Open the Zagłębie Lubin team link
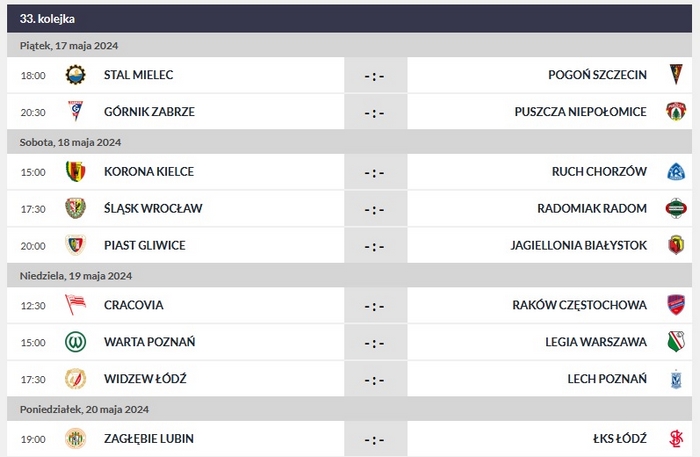 point(149,439)
